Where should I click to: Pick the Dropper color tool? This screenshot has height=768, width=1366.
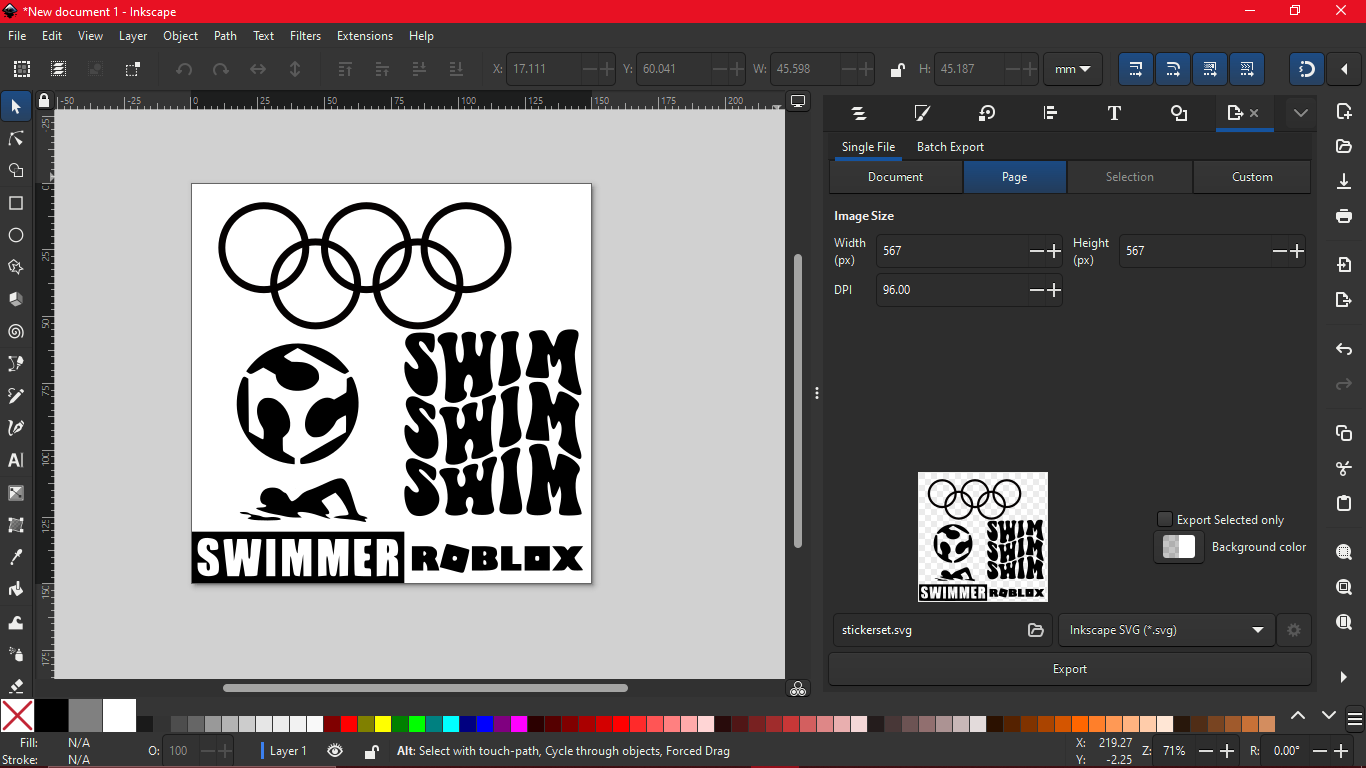(x=16, y=557)
